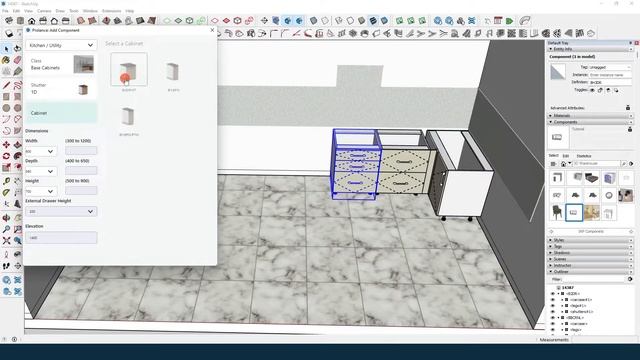Click the Elevation input field

[x=61, y=238]
